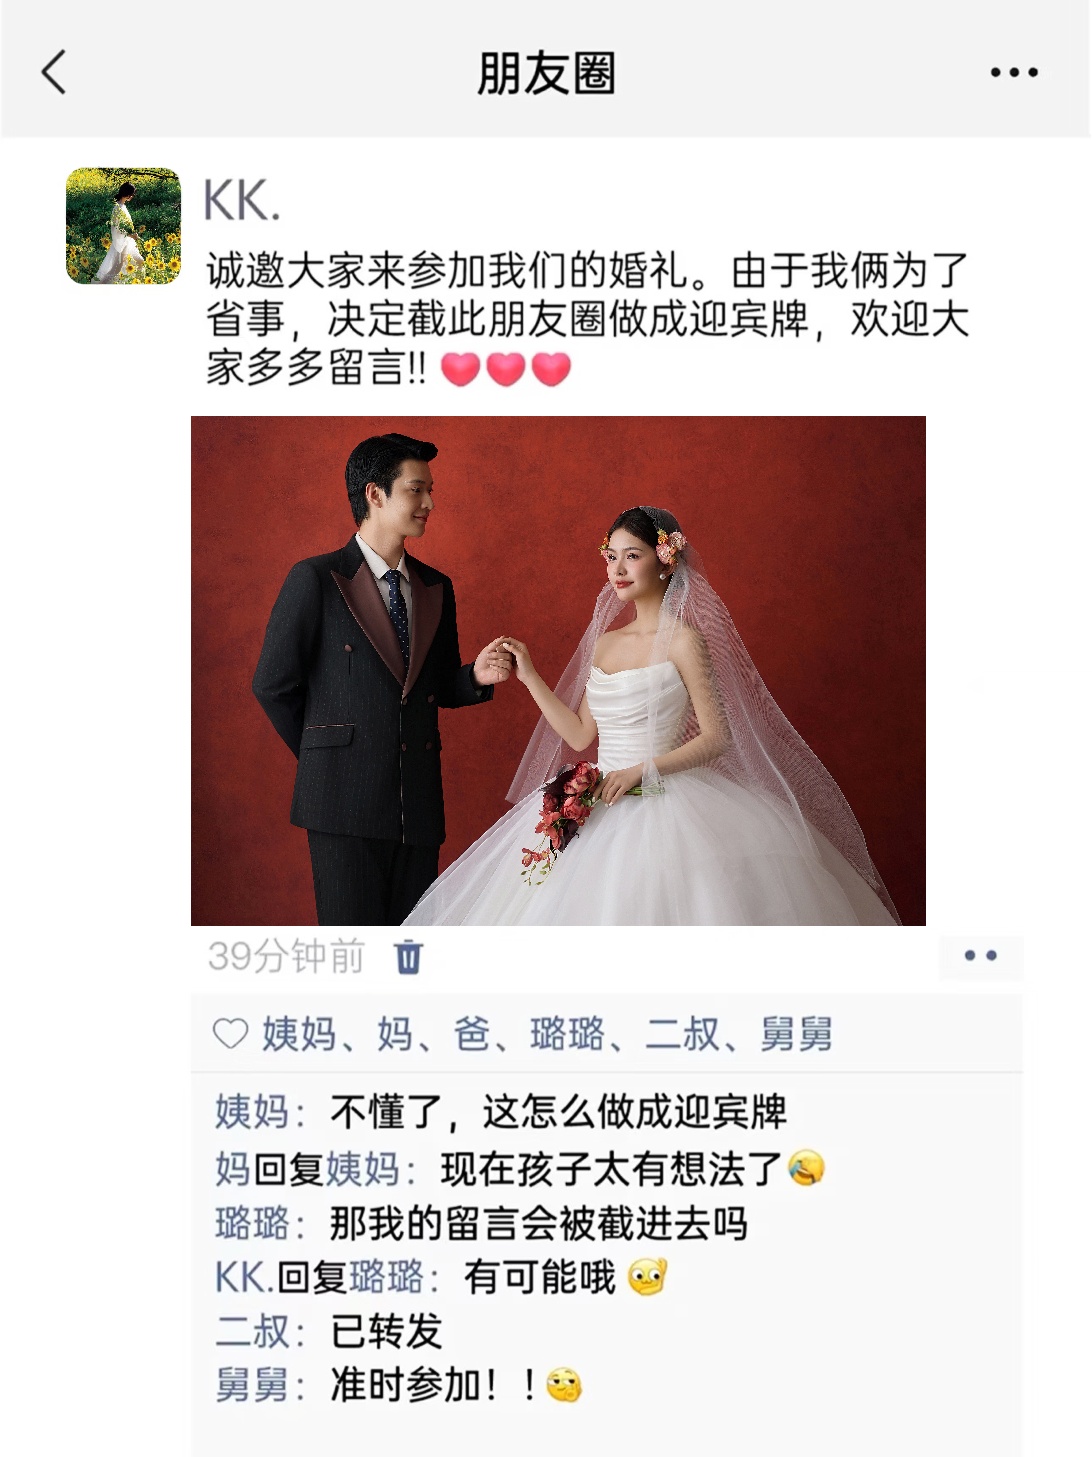Tap 璐璐 in the likes list
The image size is (1092, 1457).
tap(567, 1034)
